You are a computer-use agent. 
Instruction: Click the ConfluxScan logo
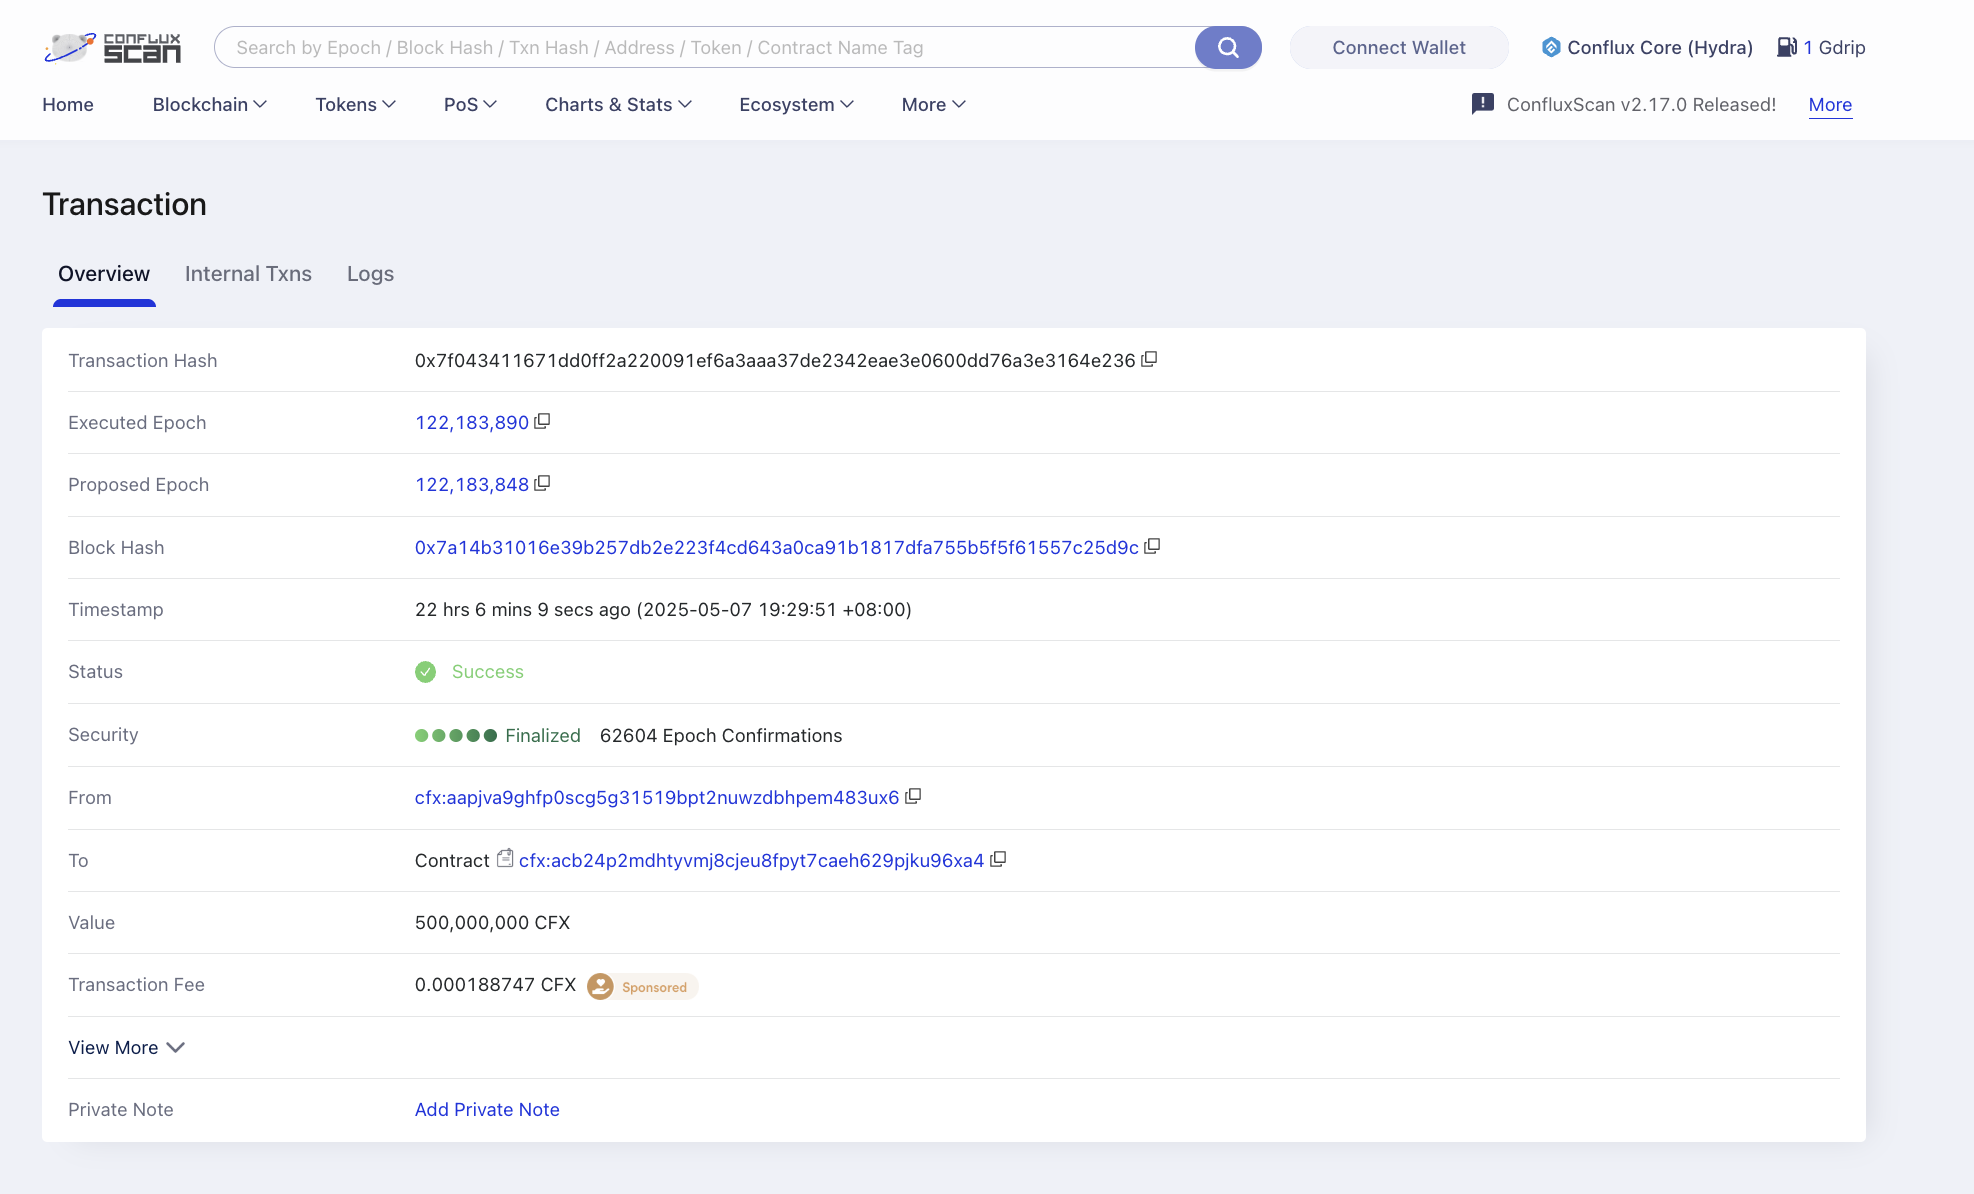tap(113, 47)
